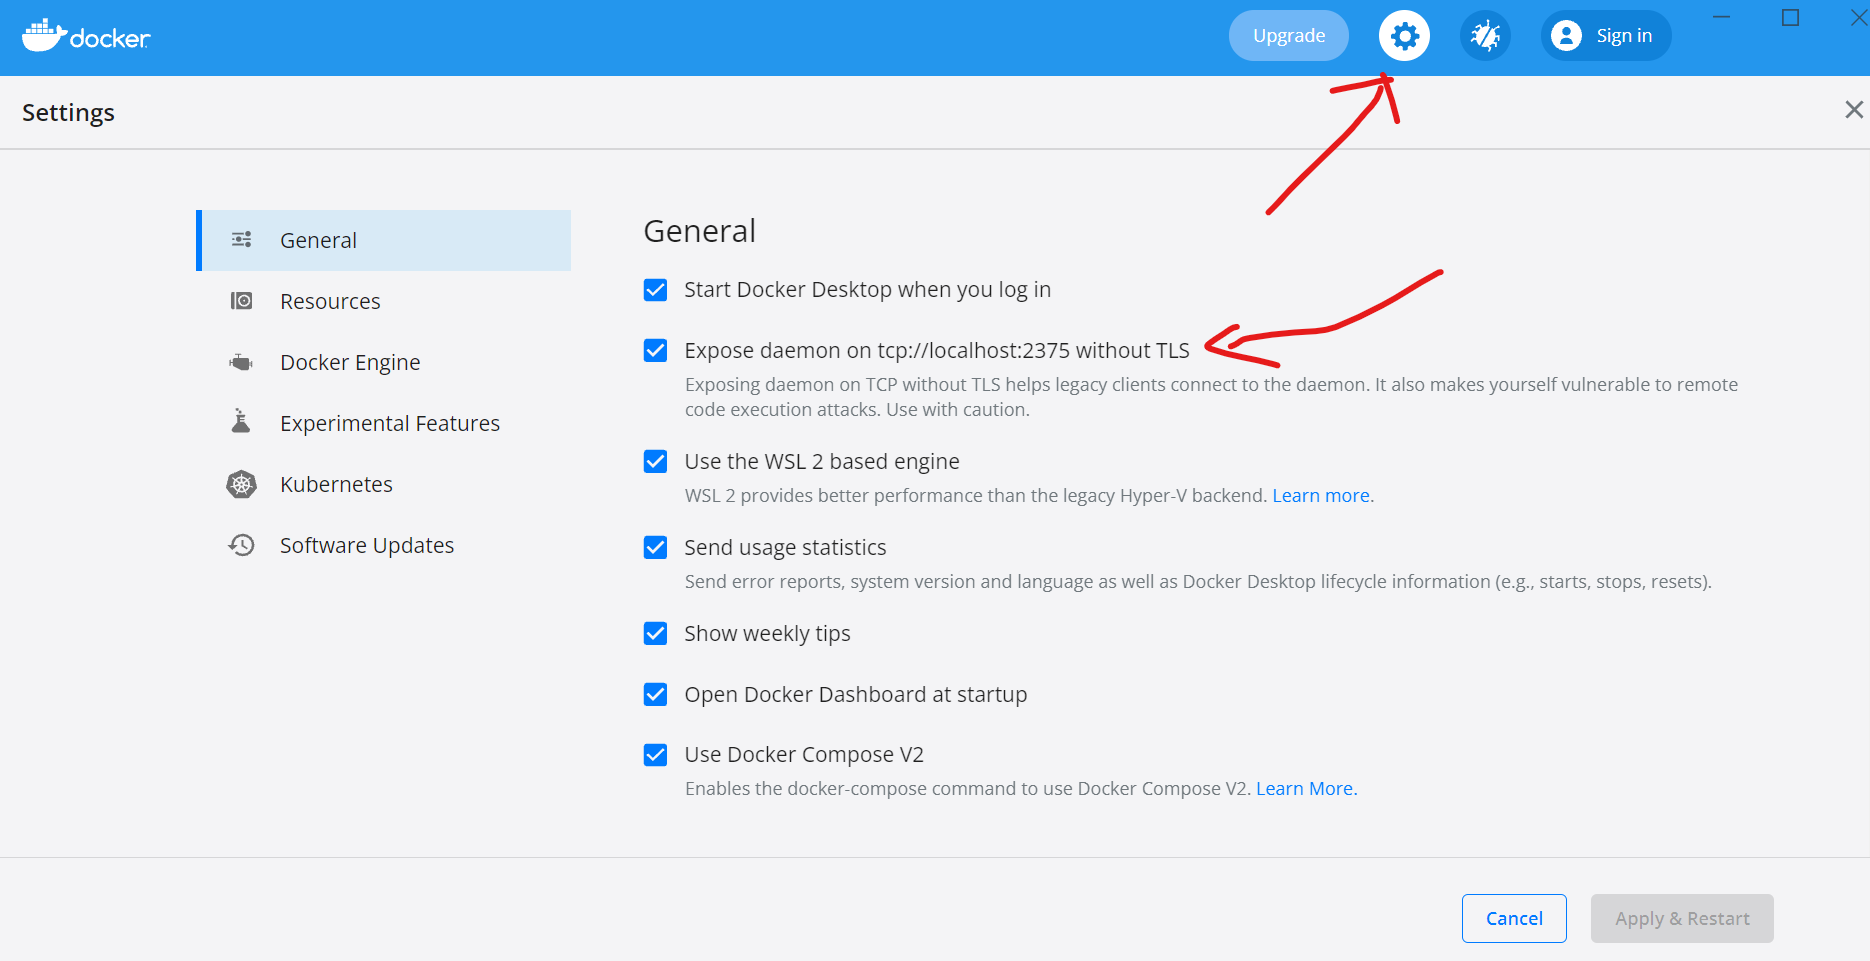1870x961 pixels.
Task: Disable Send usage statistics checkbox
Action: pyautogui.click(x=655, y=548)
